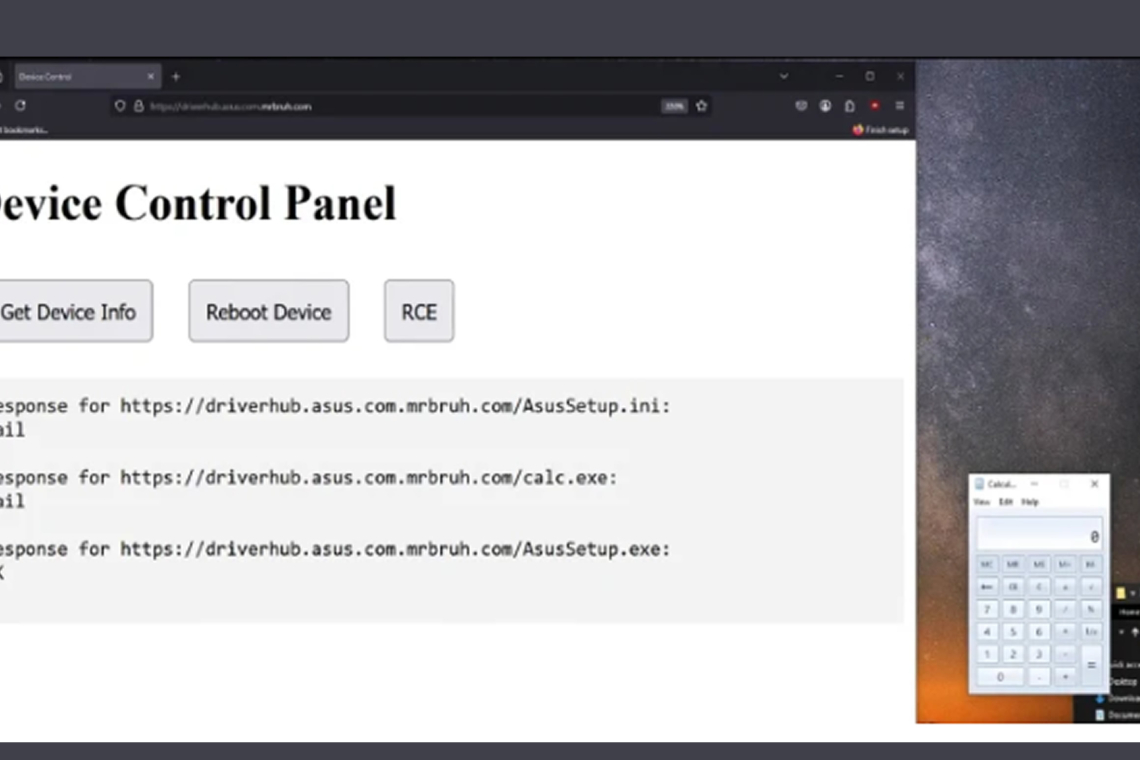This screenshot has width=1140, height=760.
Task: Click the Get Device Info button
Action: [68, 311]
